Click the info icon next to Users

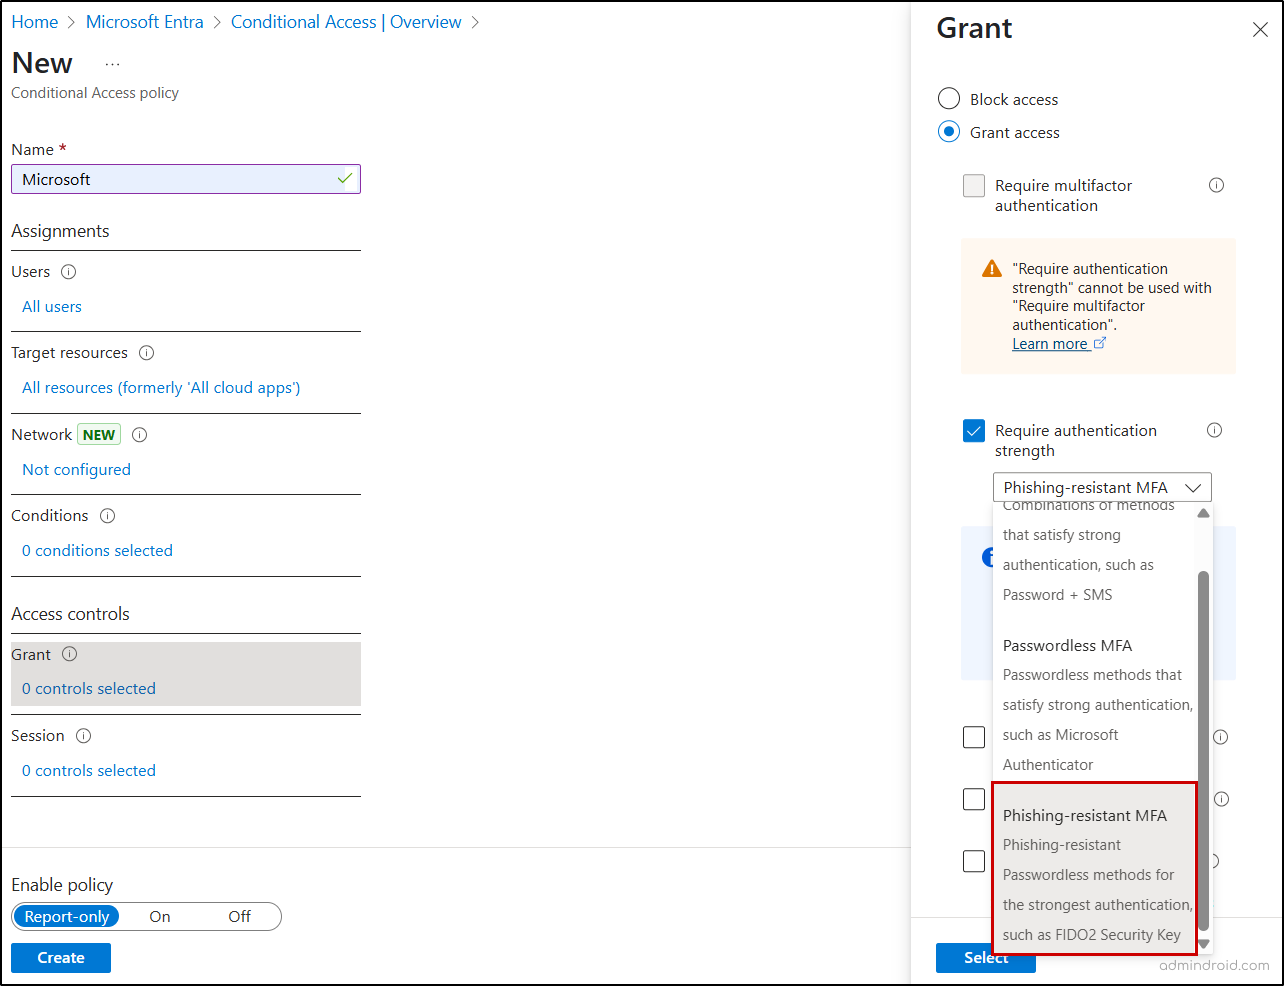tap(68, 272)
